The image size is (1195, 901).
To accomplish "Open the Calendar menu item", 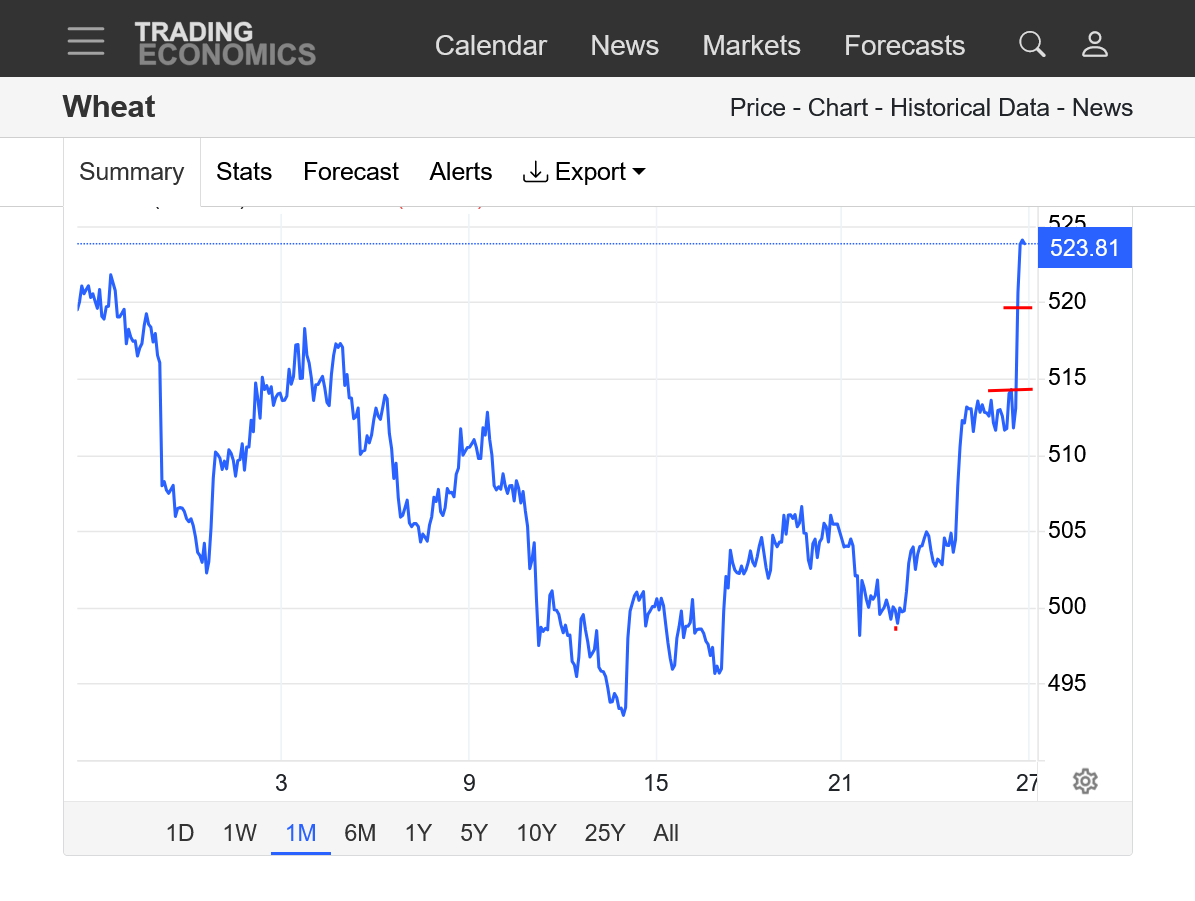I will click(x=491, y=46).
